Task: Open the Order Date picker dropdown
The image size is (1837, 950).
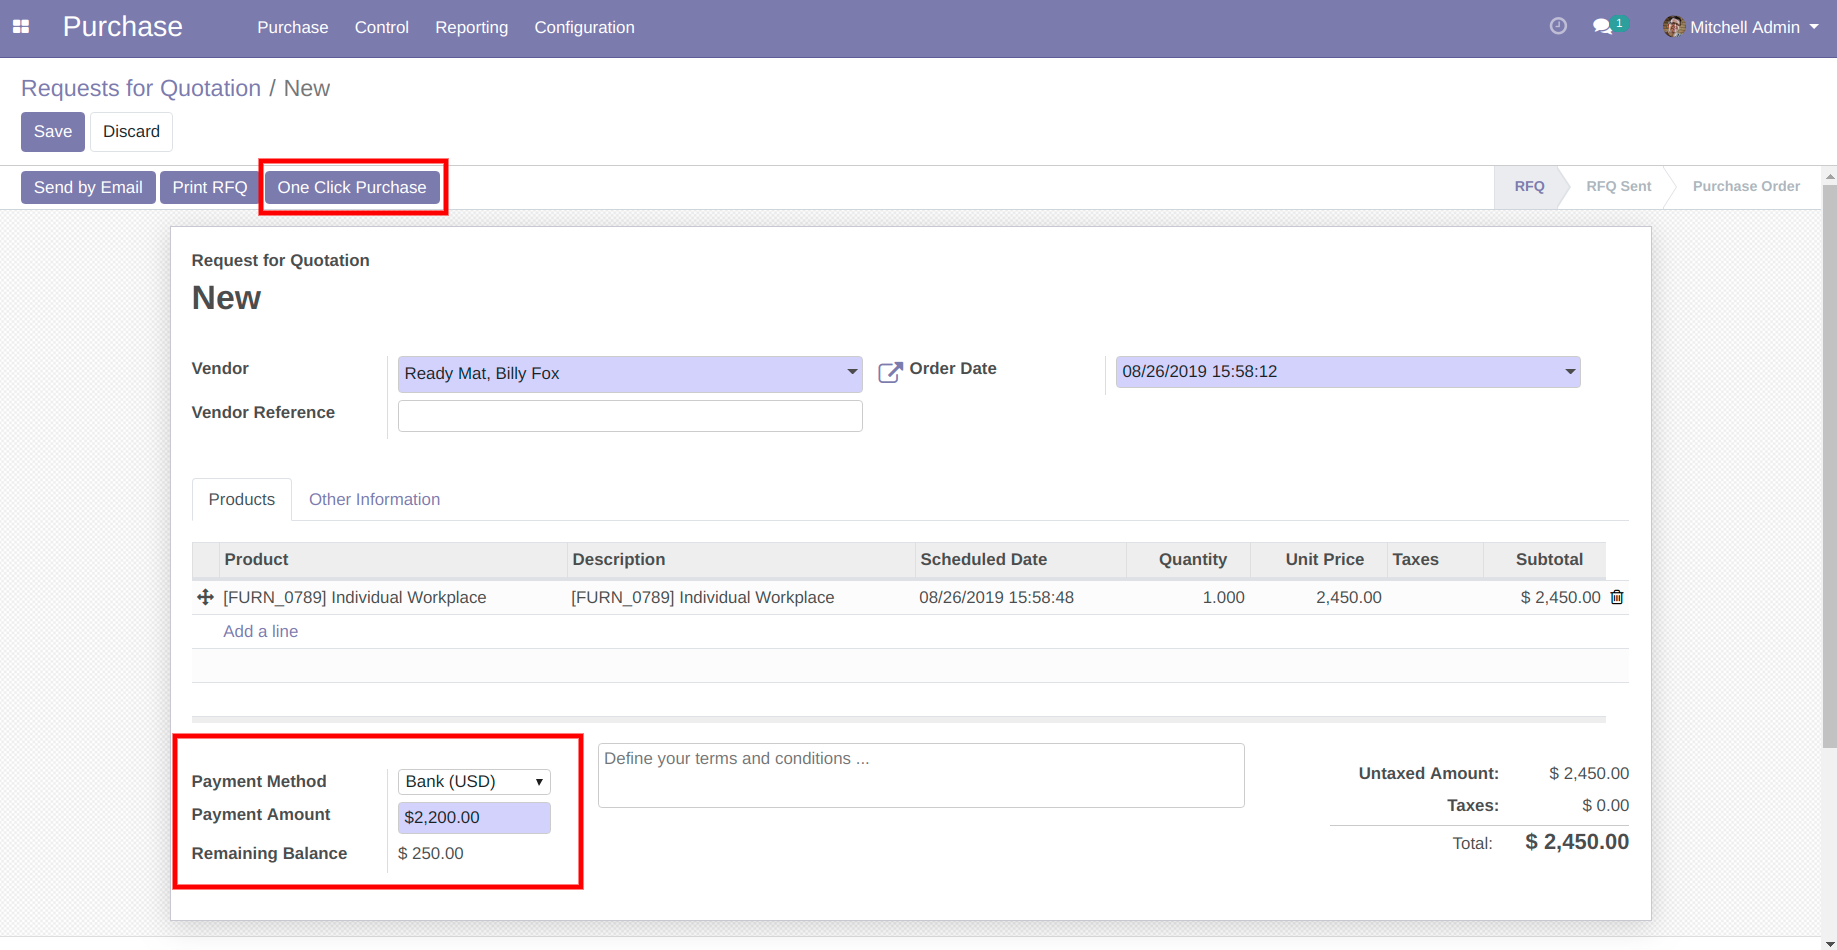Action: click(x=1570, y=372)
